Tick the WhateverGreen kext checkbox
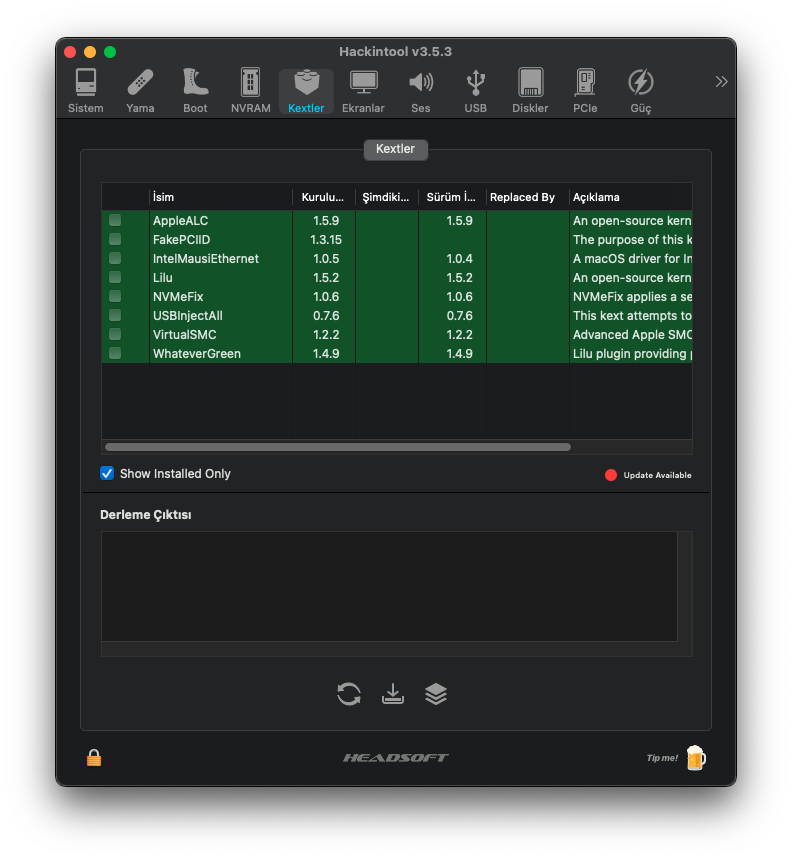Viewport: 792px width, 860px height. pyautogui.click(x=115, y=353)
